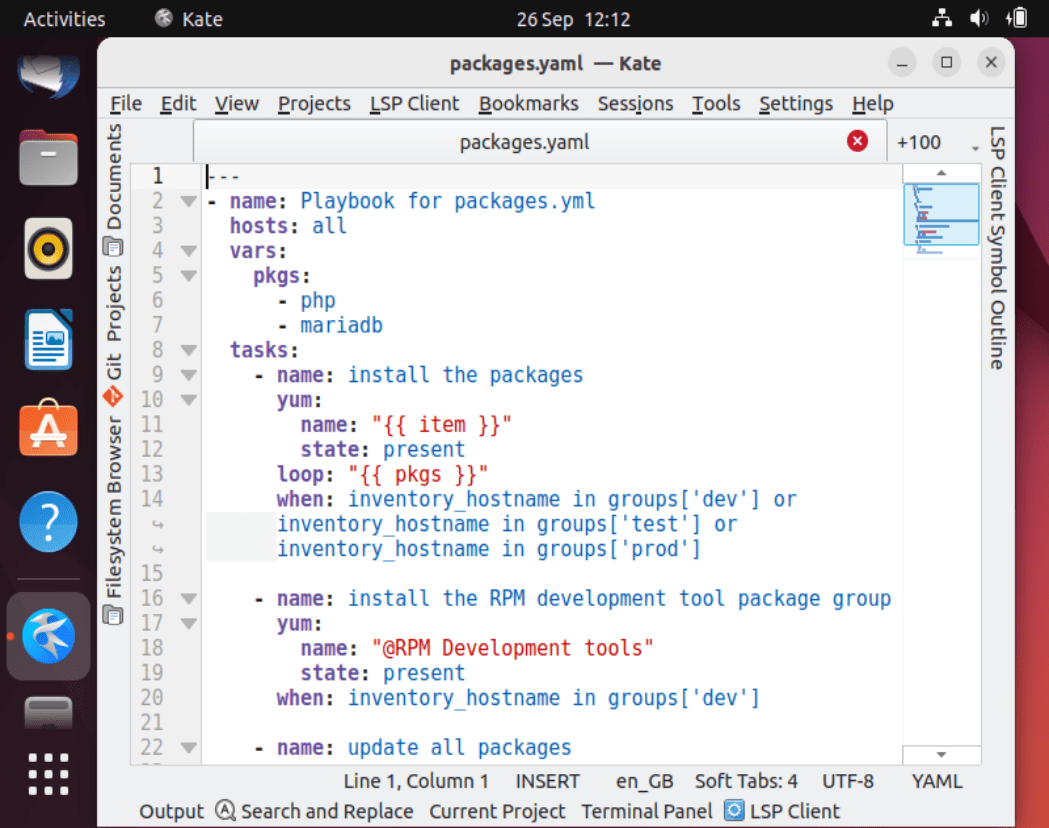1049x828 pixels.
Task: Open the Help app from the dock
Action: (x=47, y=521)
